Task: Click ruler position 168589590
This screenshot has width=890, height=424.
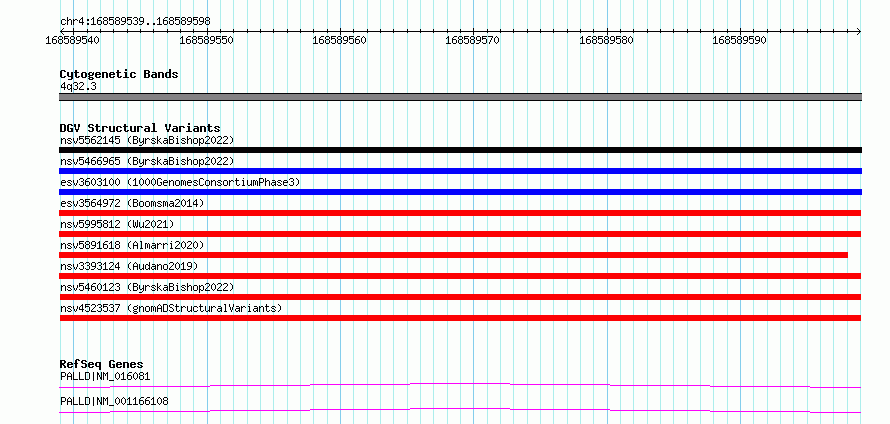Action: pyautogui.click(x=740, y=40)
